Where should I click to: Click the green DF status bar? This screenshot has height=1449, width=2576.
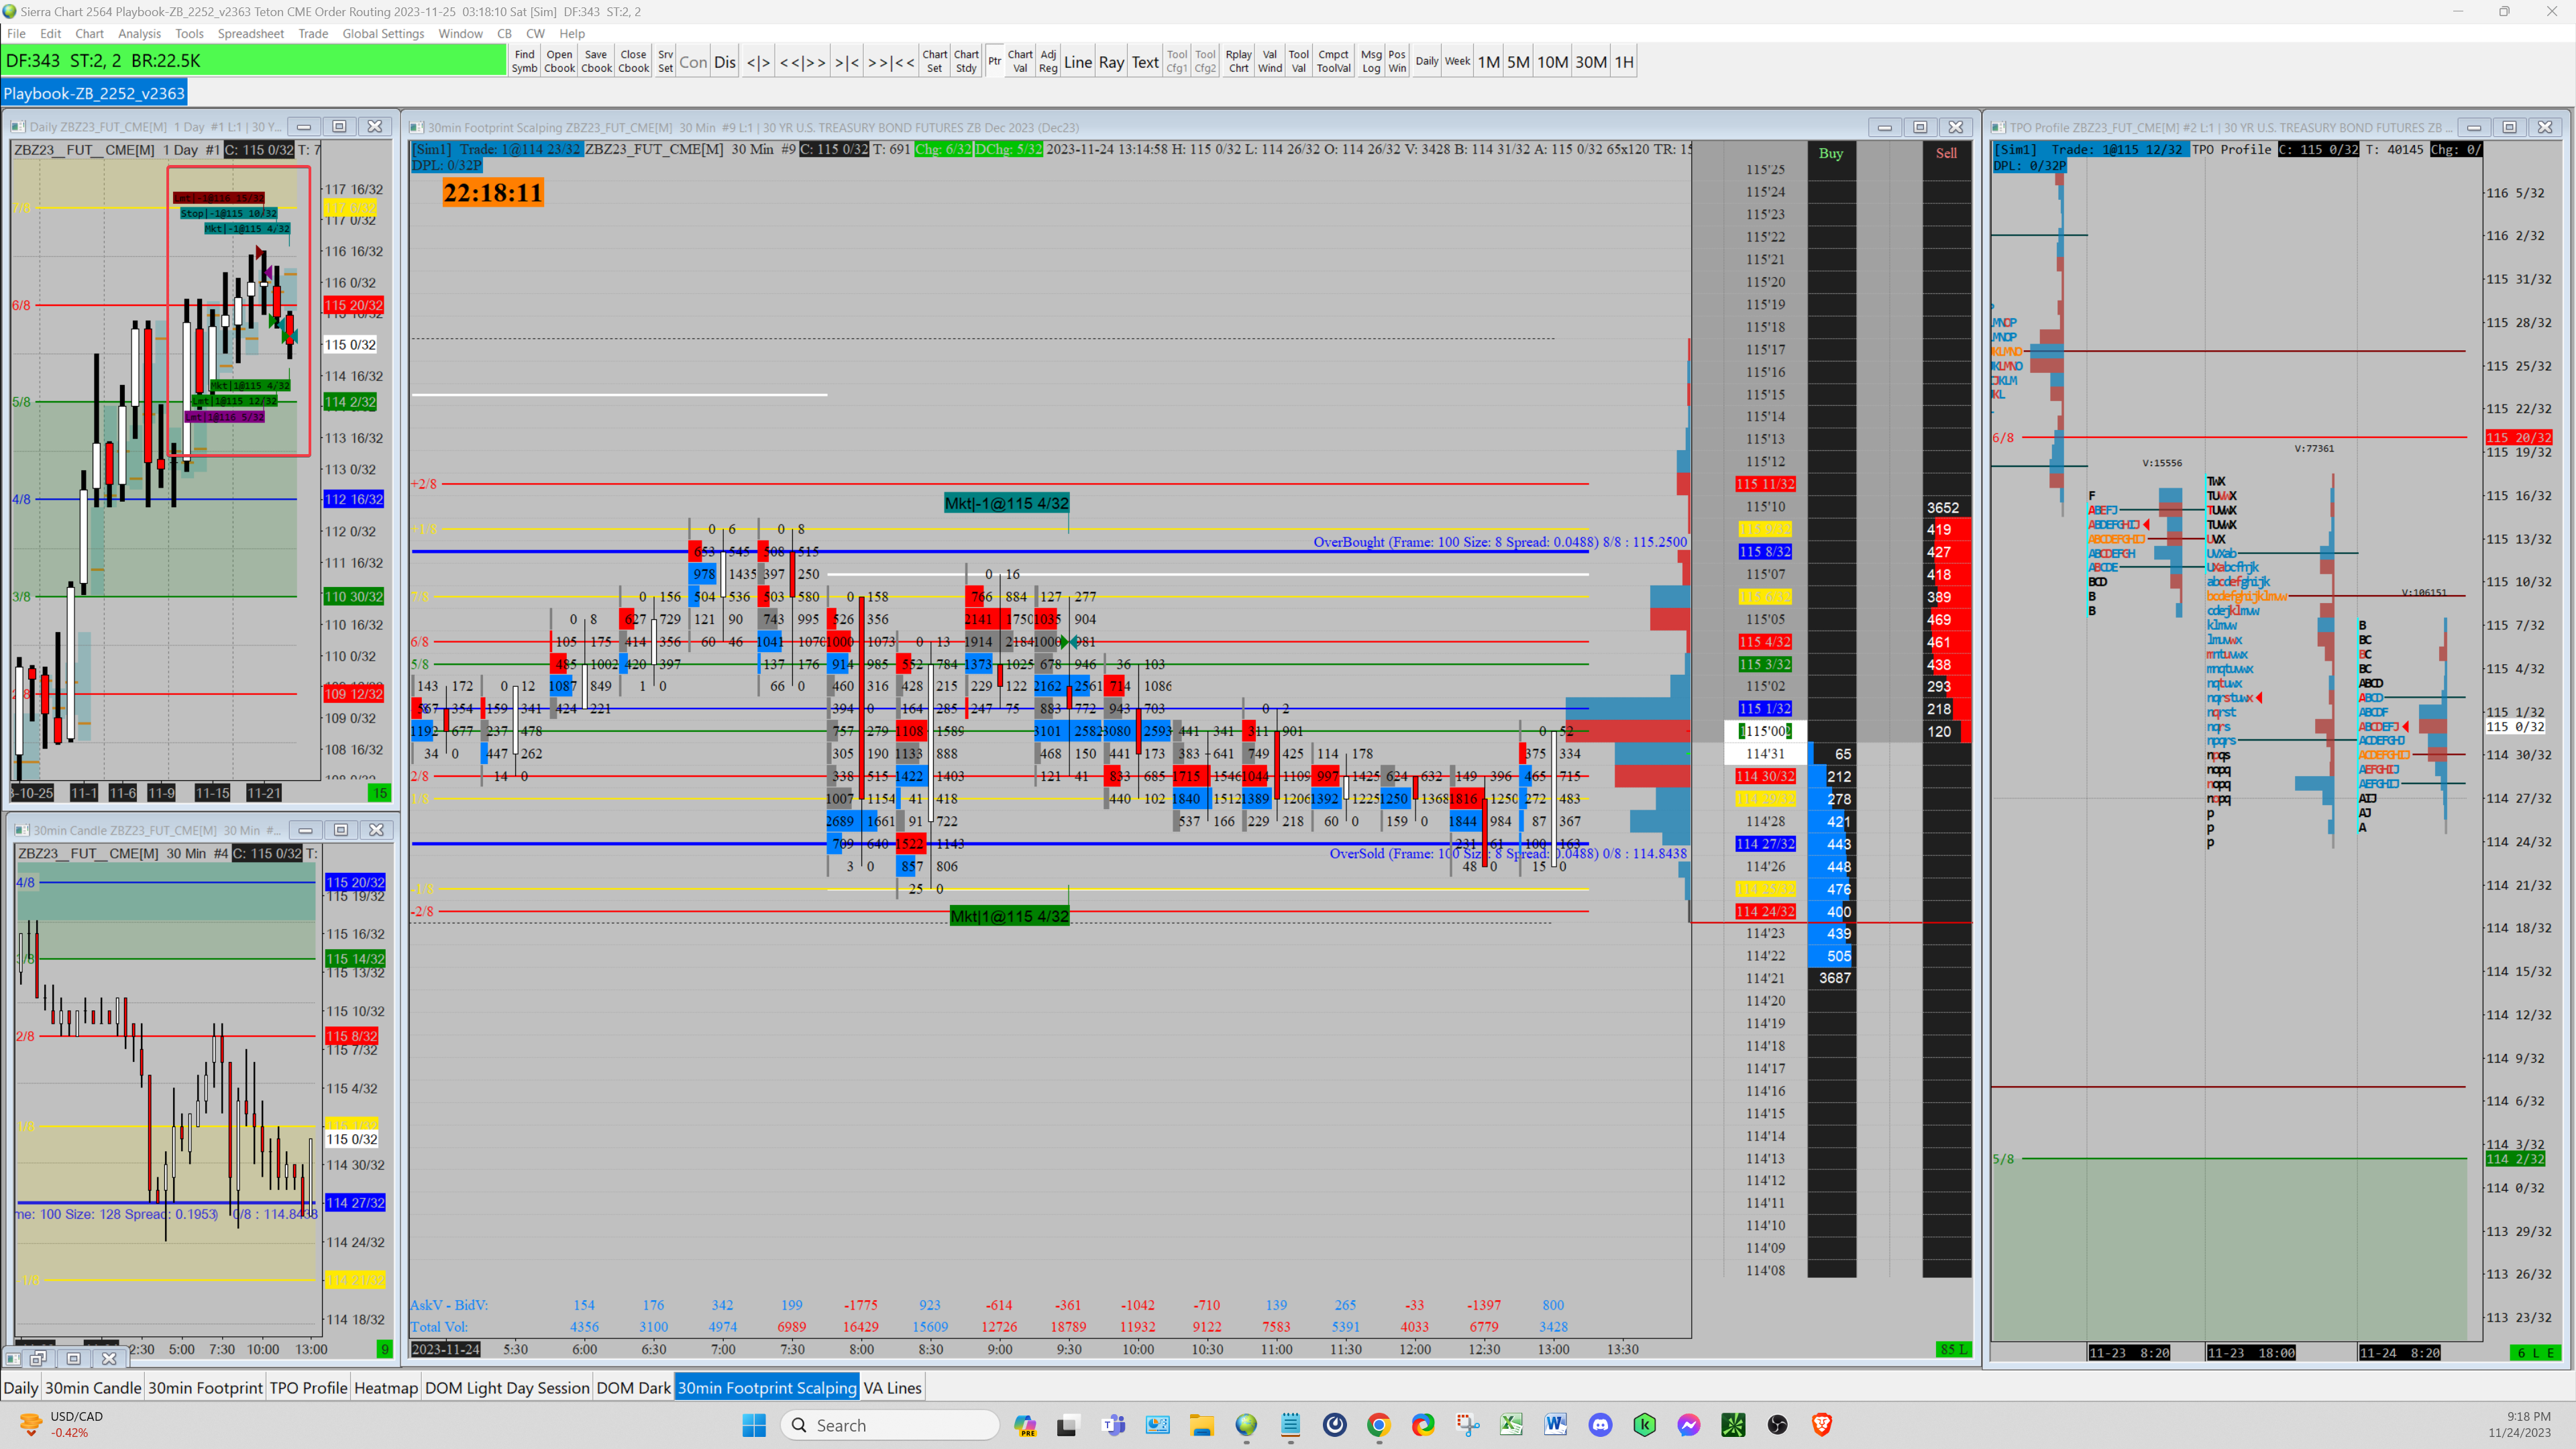tap(254, 61)
